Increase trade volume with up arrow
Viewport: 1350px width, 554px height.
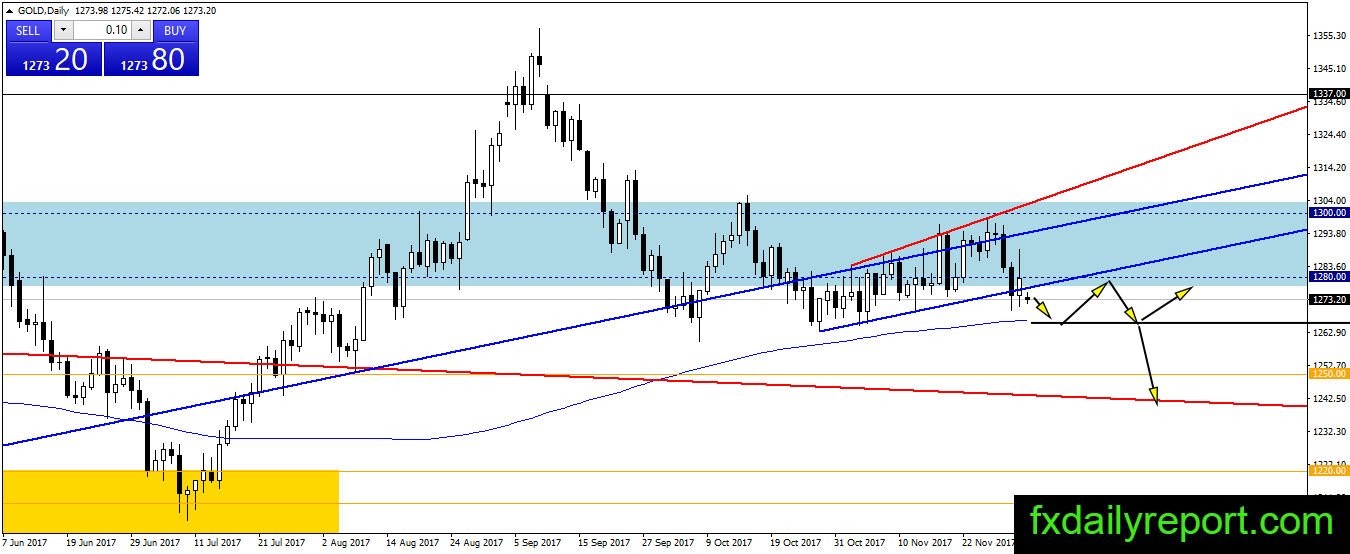coord(140,30)
